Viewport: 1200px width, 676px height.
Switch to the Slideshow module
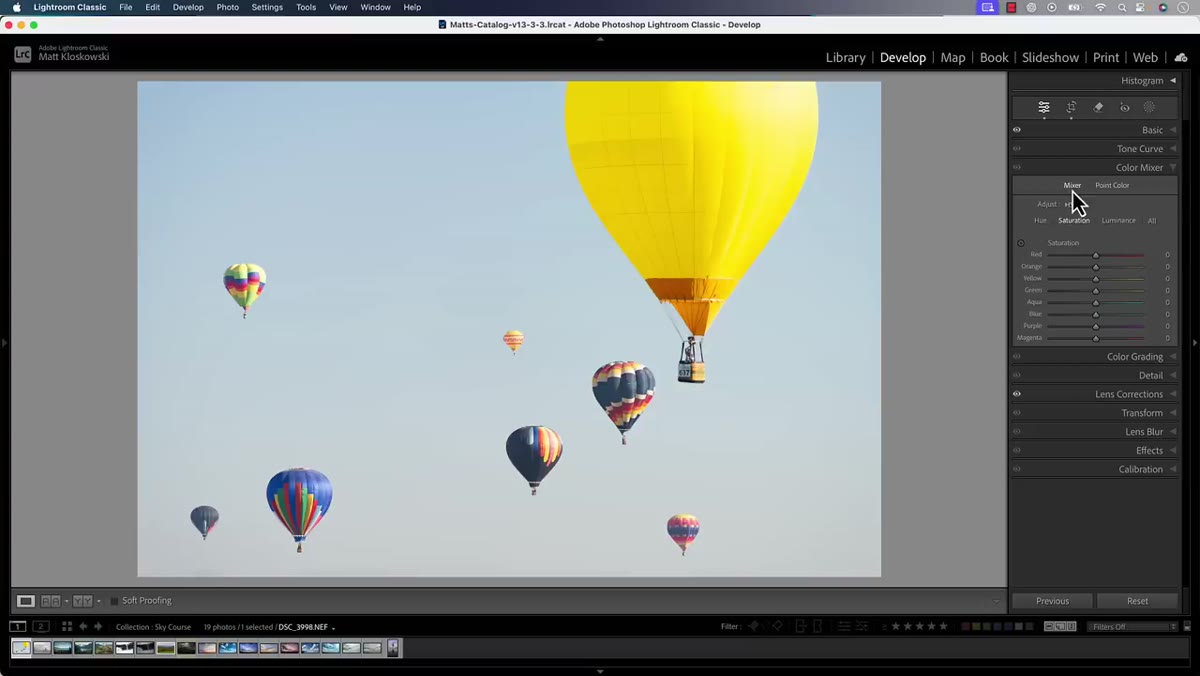click(x=1050, y=58)
